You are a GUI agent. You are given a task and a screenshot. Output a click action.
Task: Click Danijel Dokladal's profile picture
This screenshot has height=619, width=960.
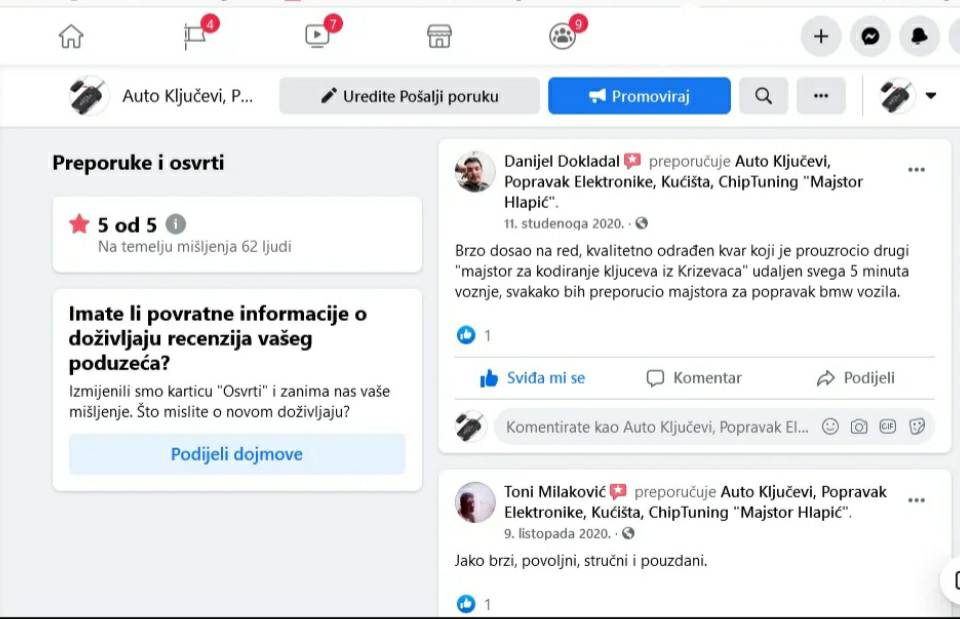[475, 172]
